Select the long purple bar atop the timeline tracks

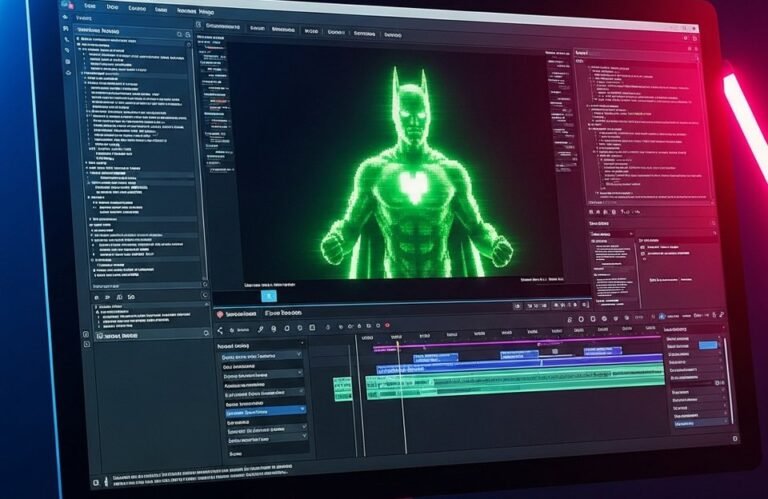[517, 343]
